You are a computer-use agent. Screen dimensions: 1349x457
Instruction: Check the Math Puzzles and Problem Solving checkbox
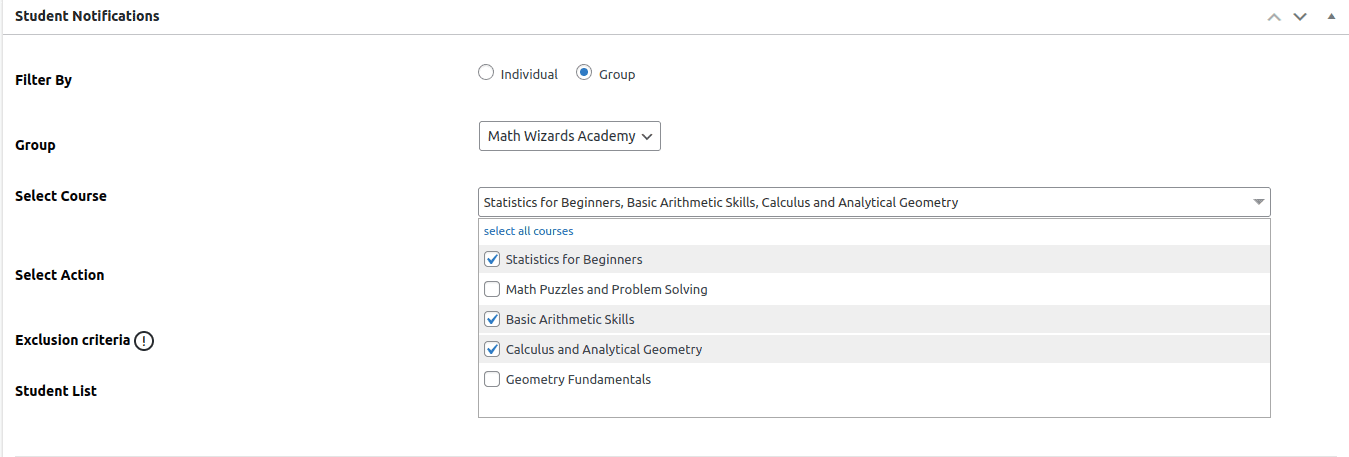point(492,289)
